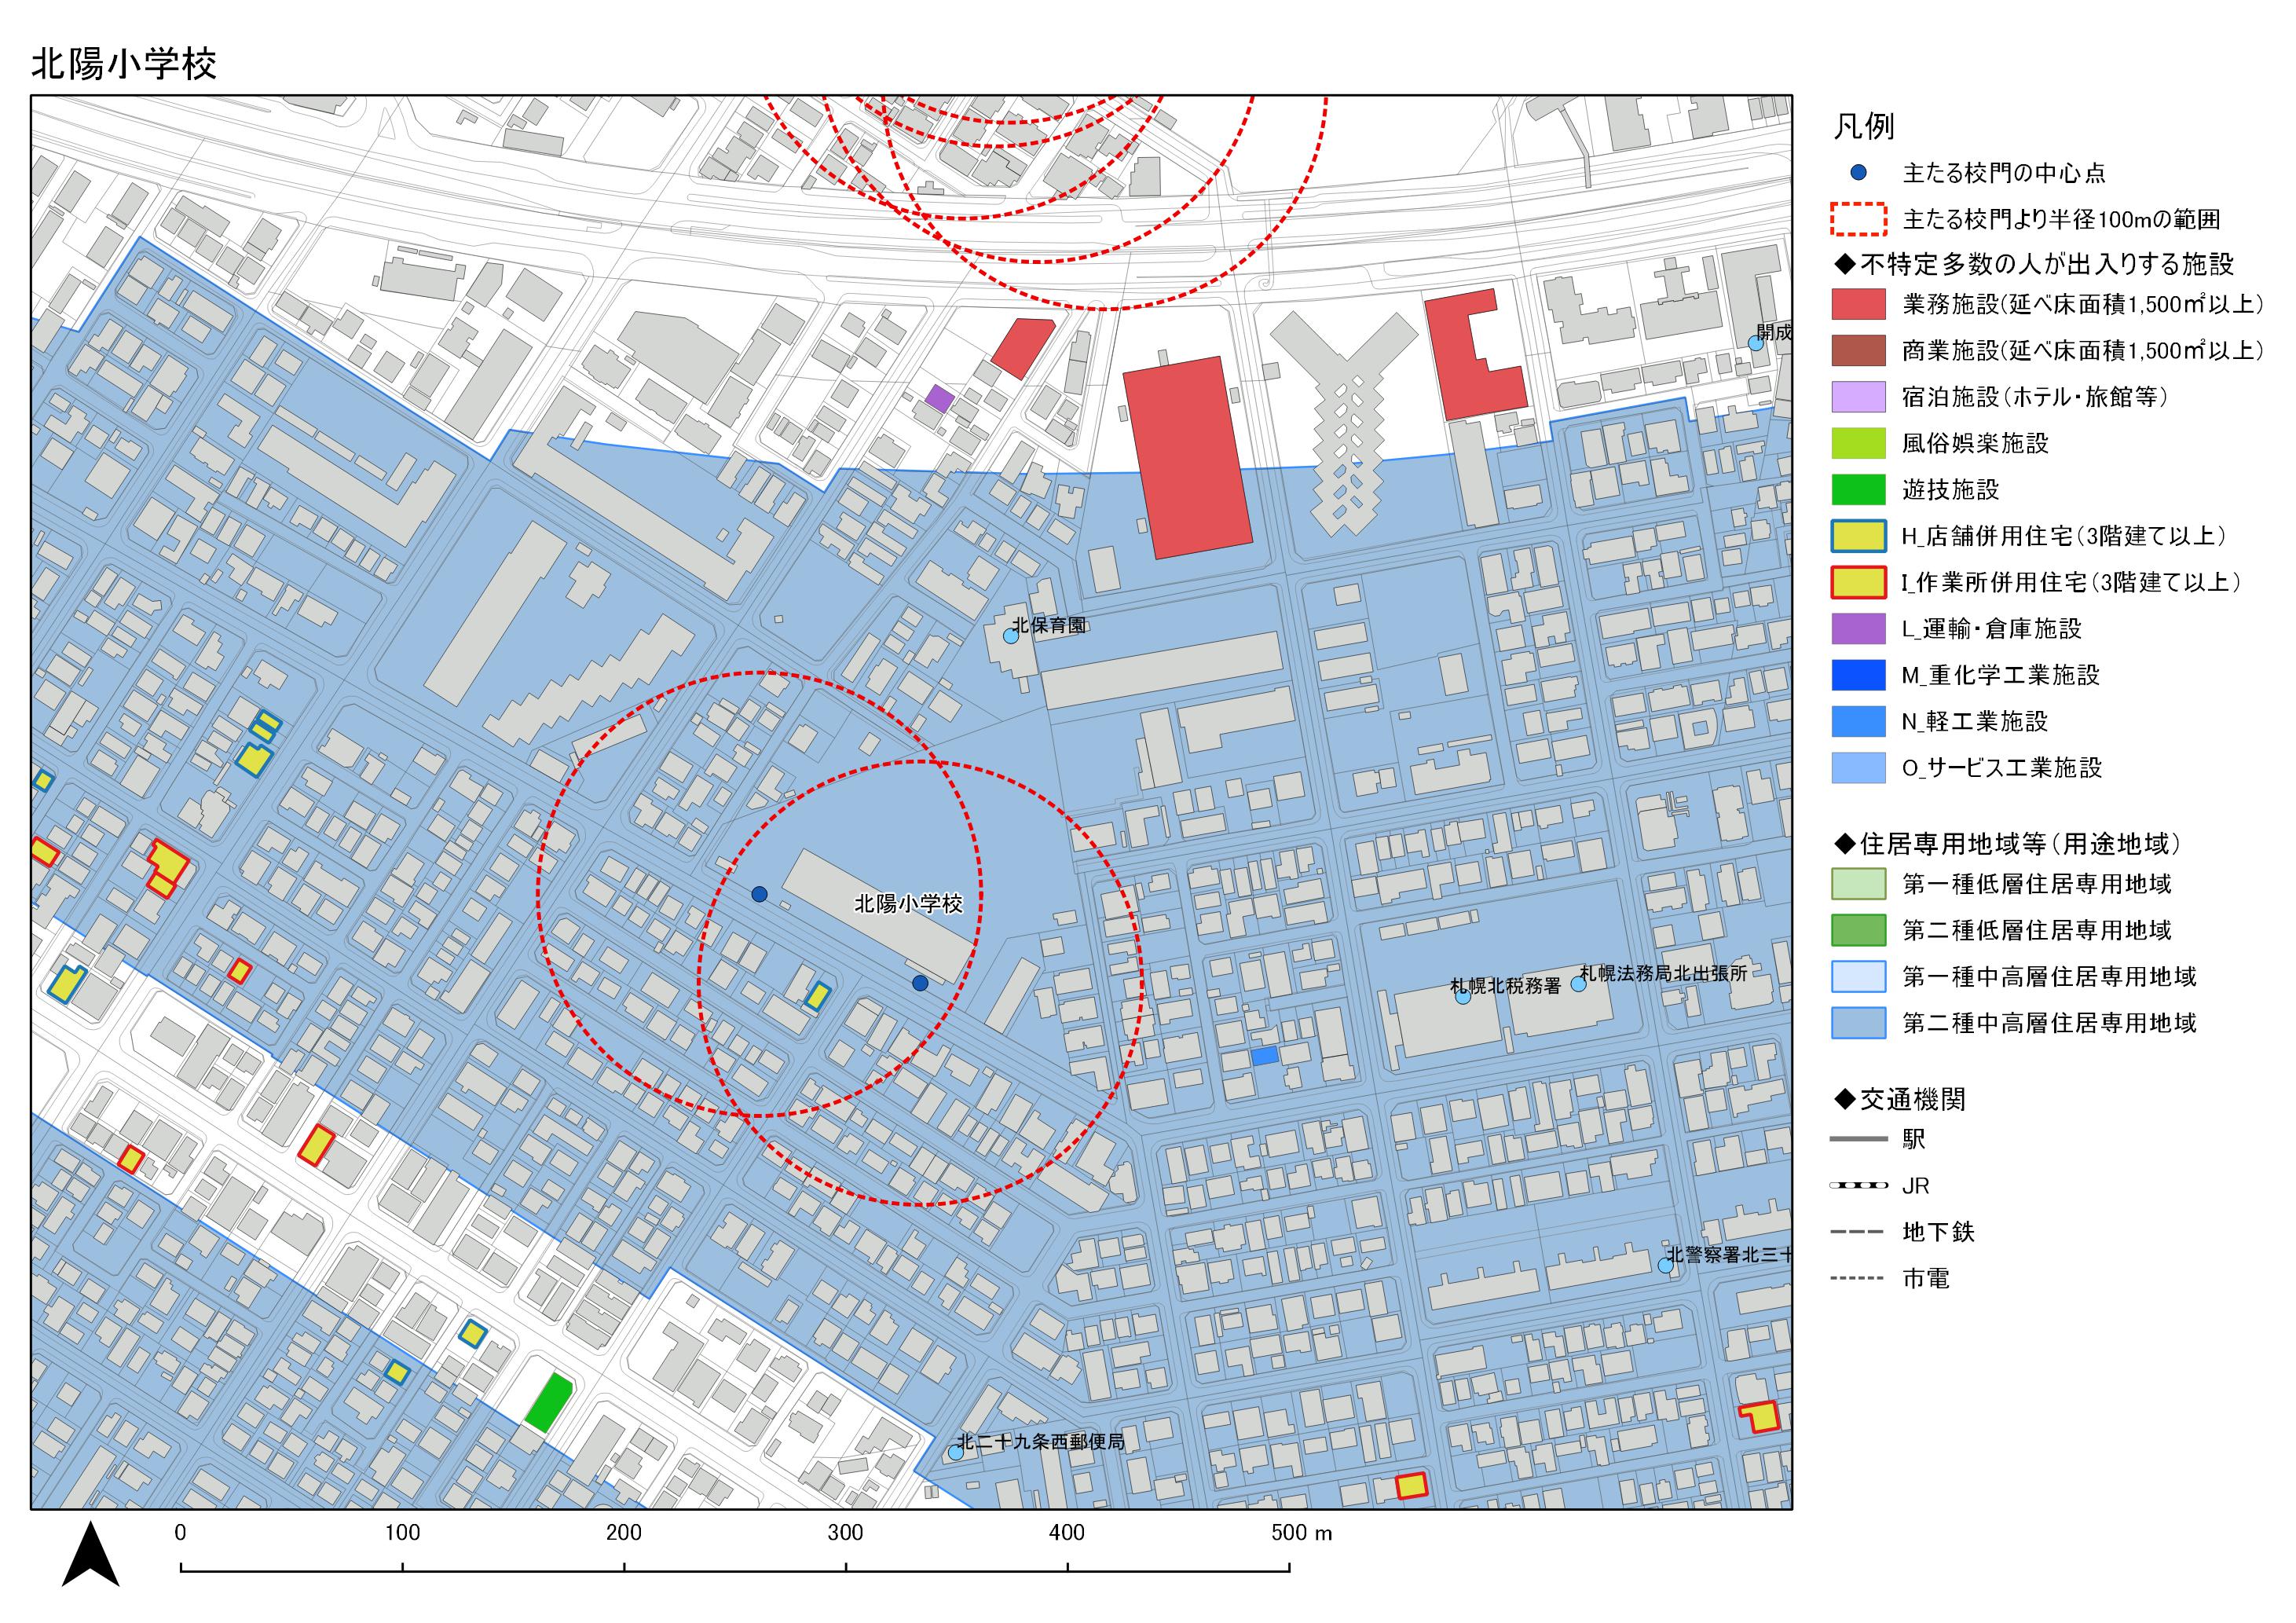The height and width of the screenshot is (1623, 2296).
Task: Click the 北保育園 location marker
Action: tap(1010, 635)
